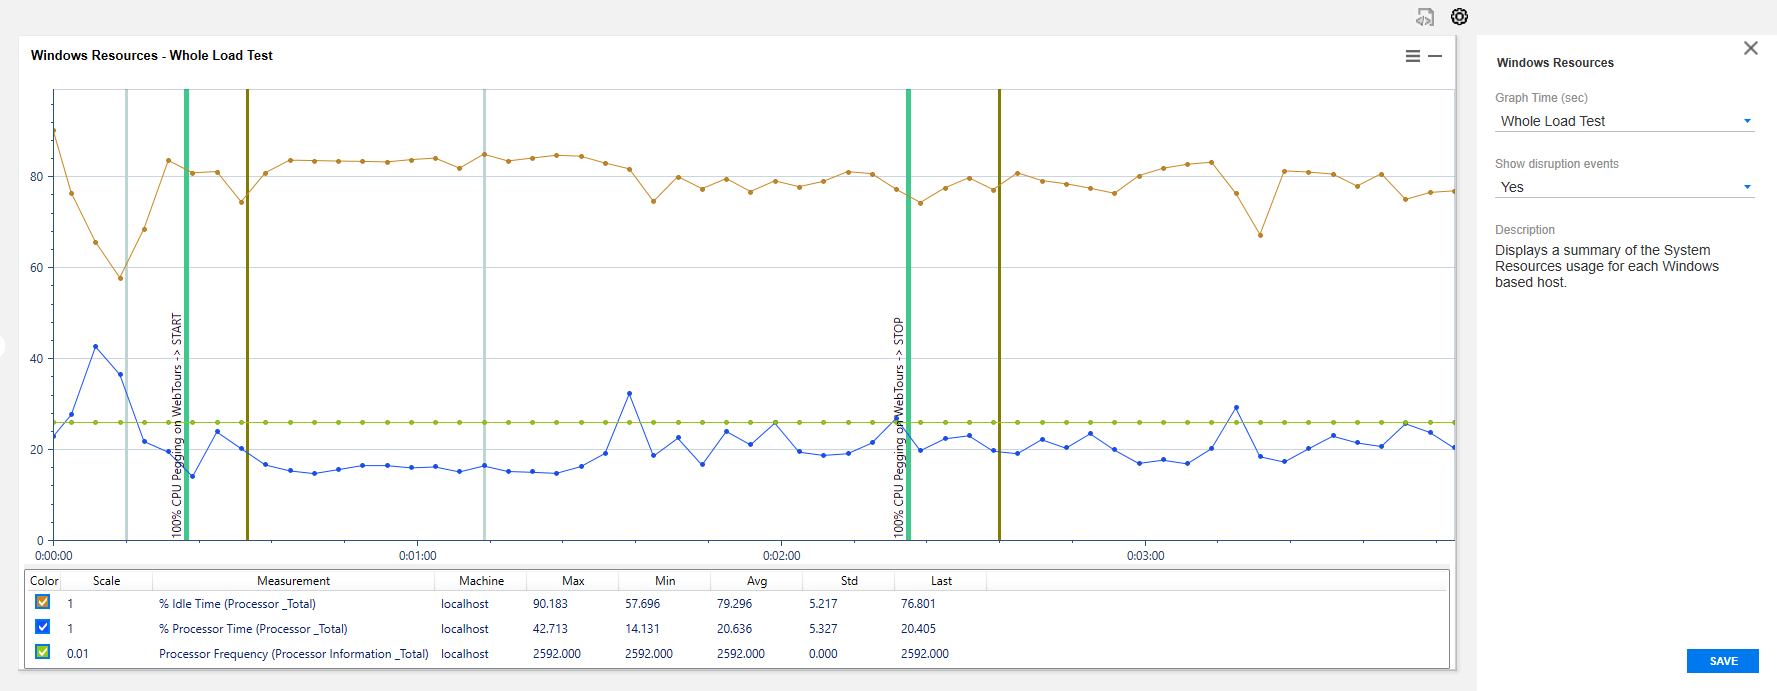Close the Windows Resources properties pane

pos(1750,48)
